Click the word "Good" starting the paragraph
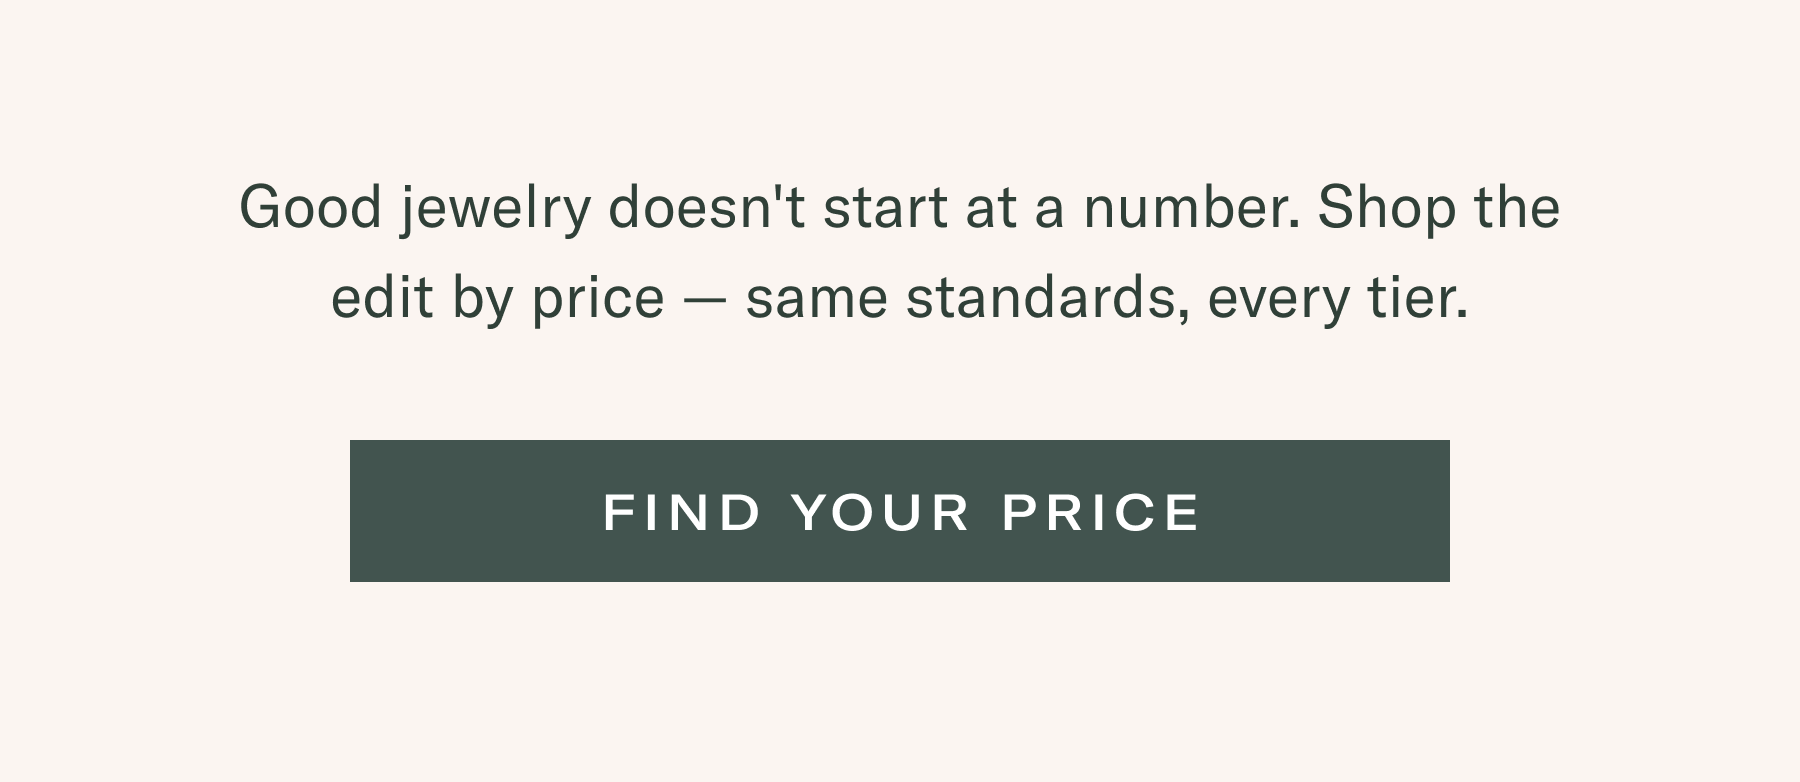Screen dimensions: 1800x782 311,208
